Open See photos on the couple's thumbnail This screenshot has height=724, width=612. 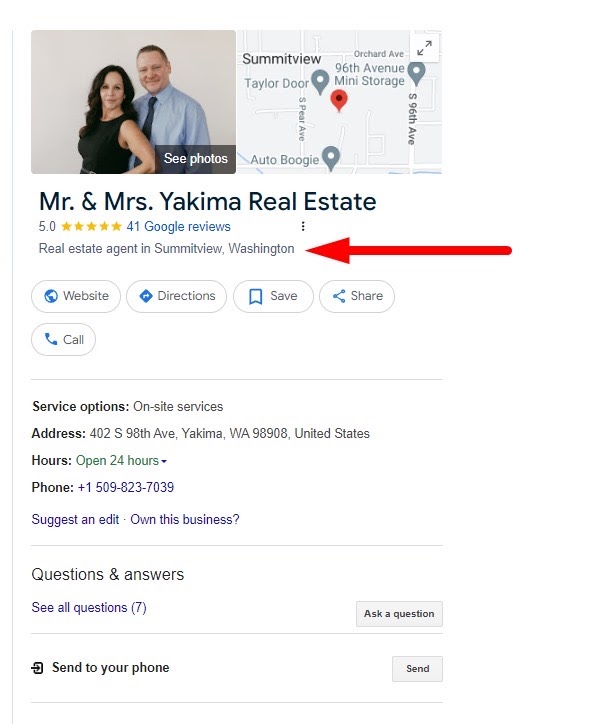click(195, 158)
